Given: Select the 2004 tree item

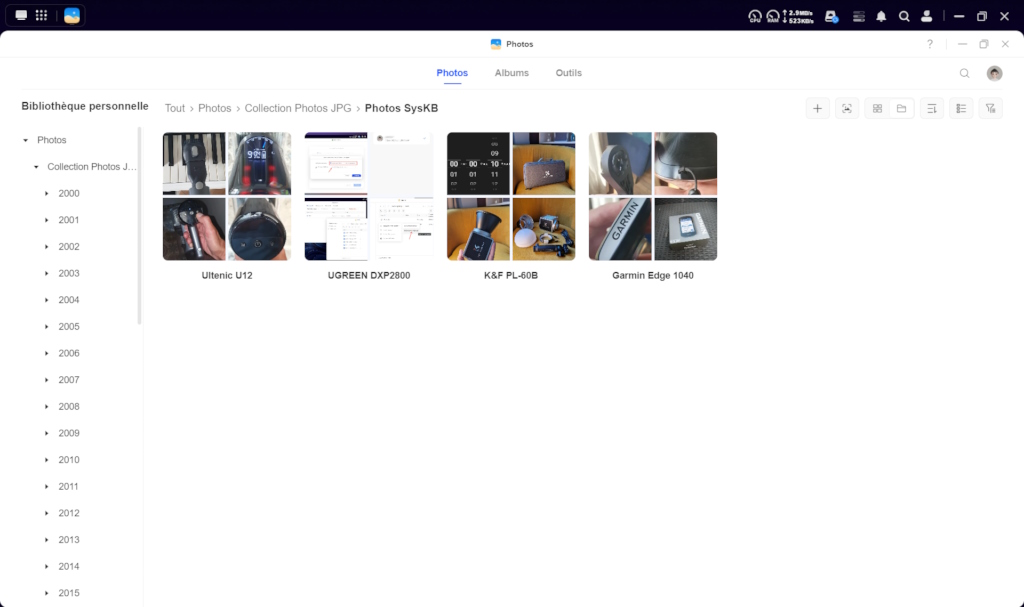Looking at the screenshot, I should point(69,300).
